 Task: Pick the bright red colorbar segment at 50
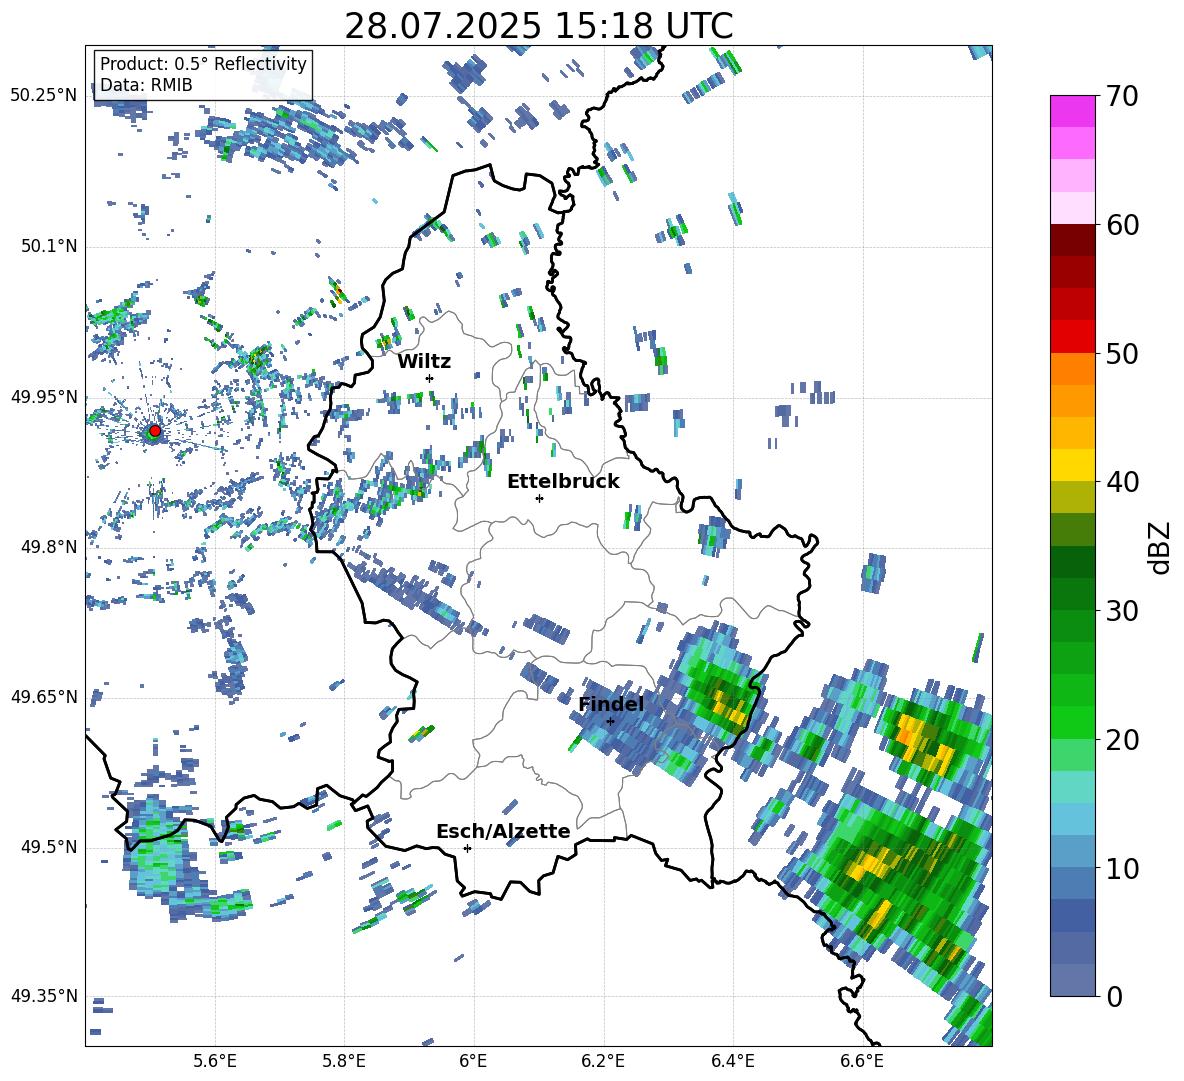click(x=1072, y=337)
